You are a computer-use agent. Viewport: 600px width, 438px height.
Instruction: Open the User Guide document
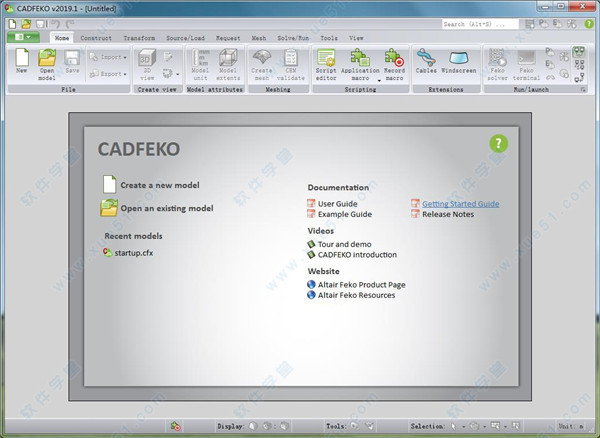click(x=332, y=204)
